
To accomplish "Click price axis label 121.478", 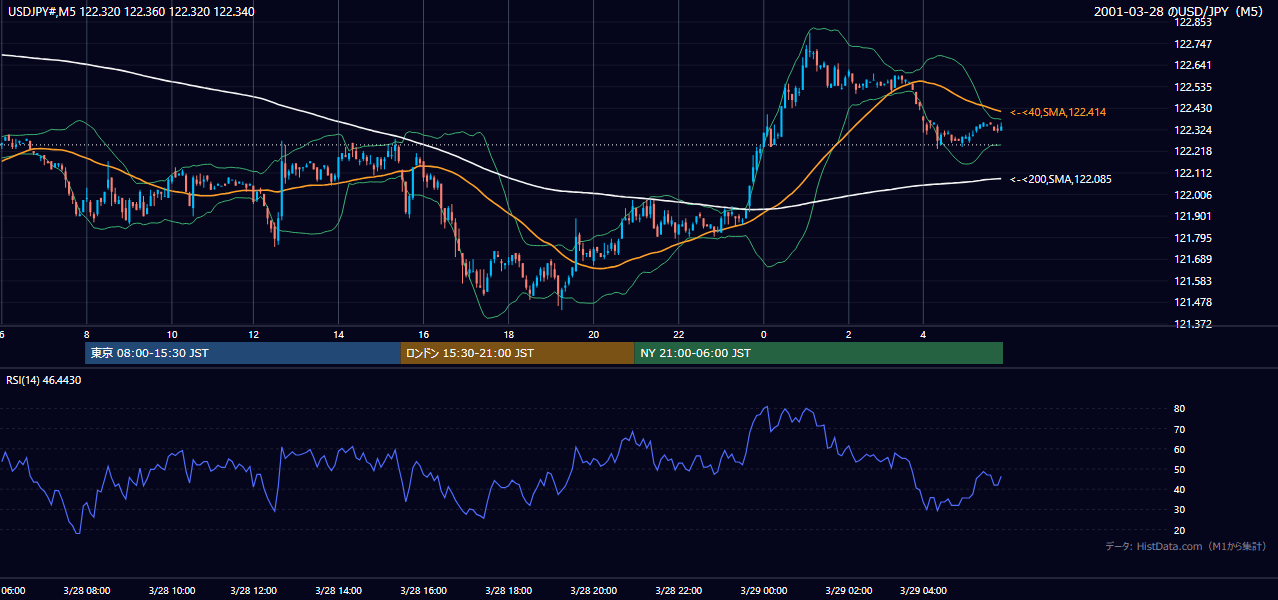I will click(1194, 302).
